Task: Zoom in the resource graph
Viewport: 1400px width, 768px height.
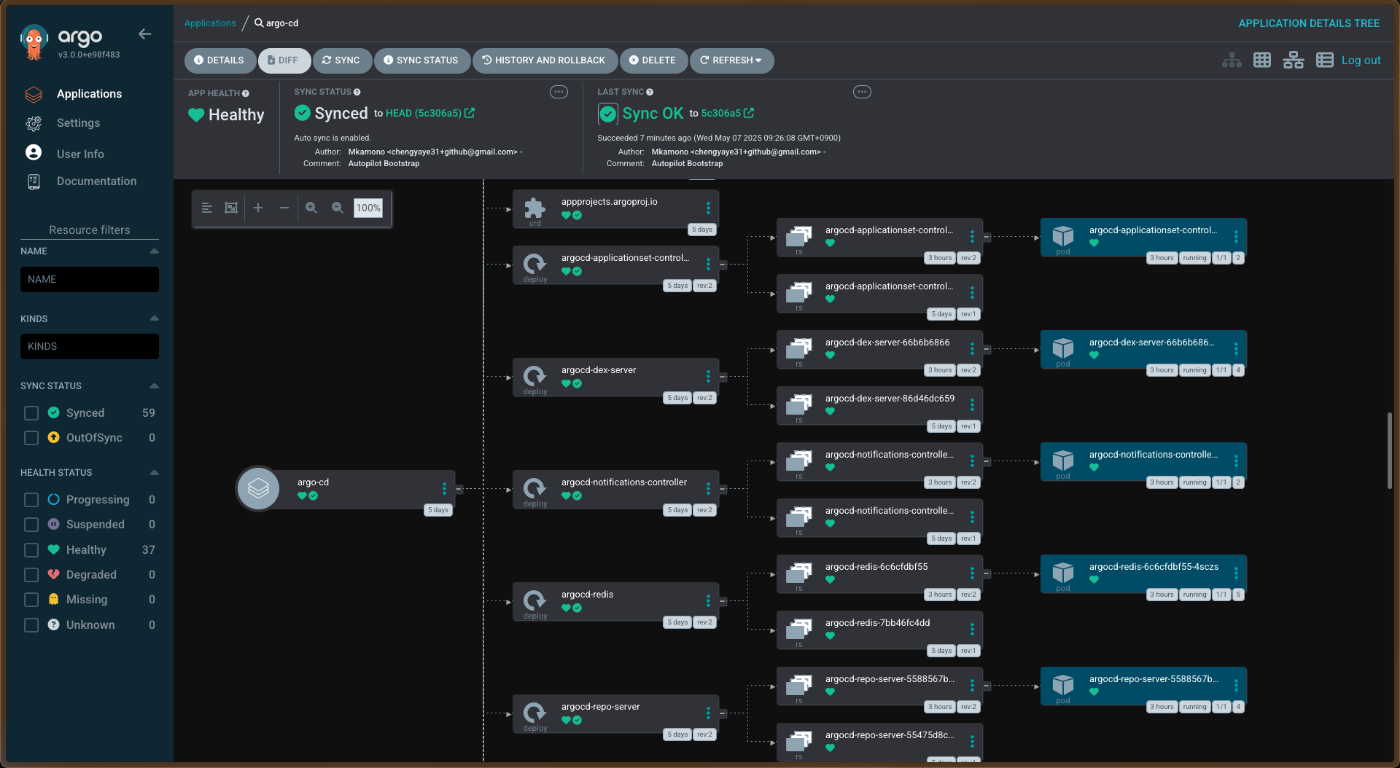Action: [311, 208]
